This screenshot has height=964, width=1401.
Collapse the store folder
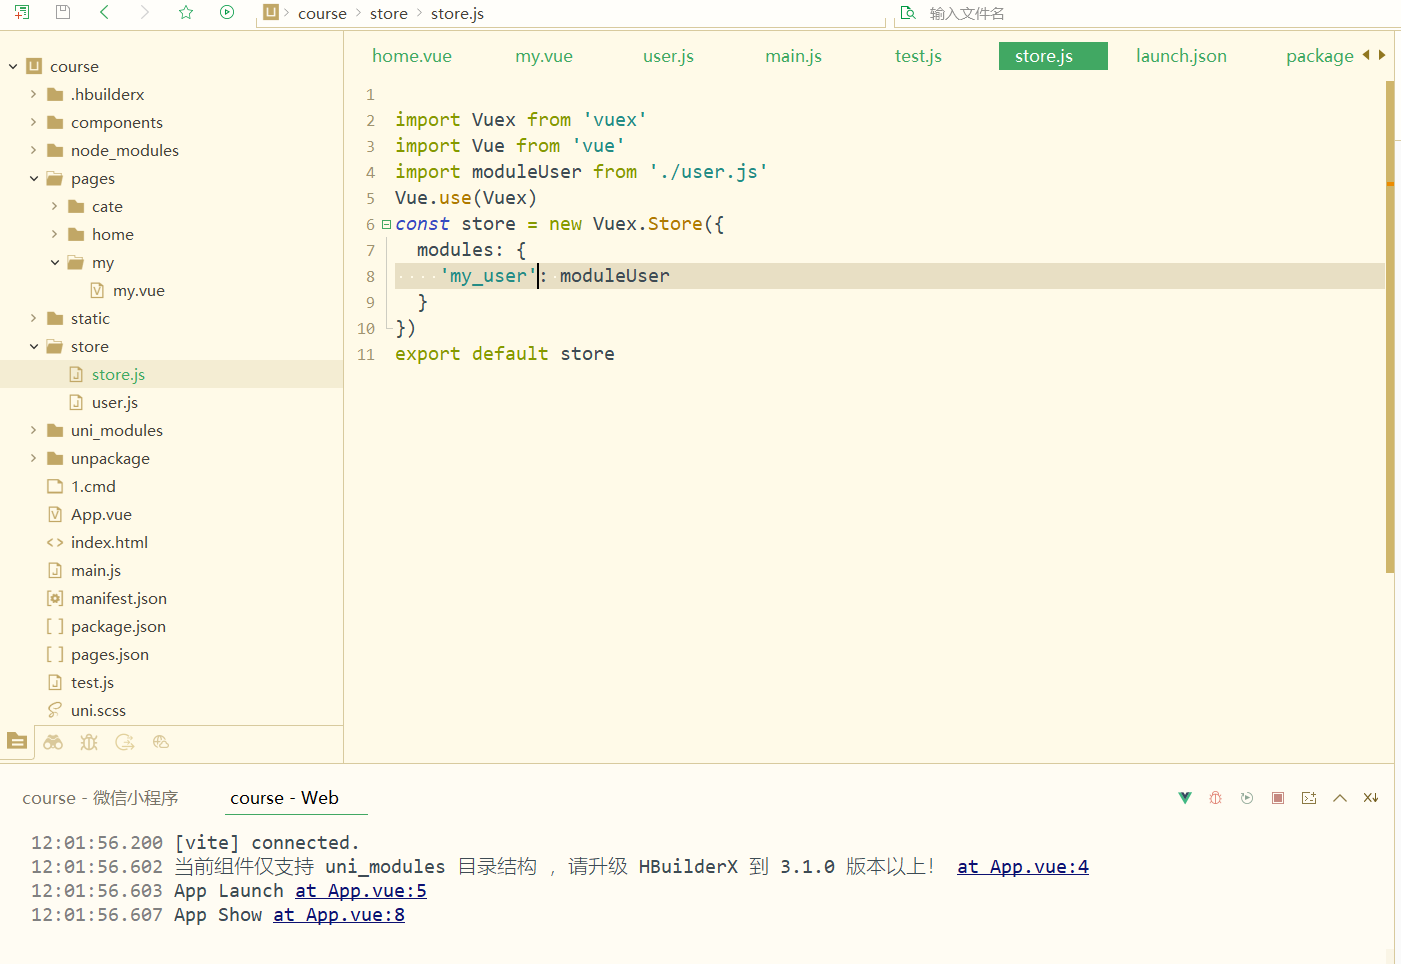point(33,346)
